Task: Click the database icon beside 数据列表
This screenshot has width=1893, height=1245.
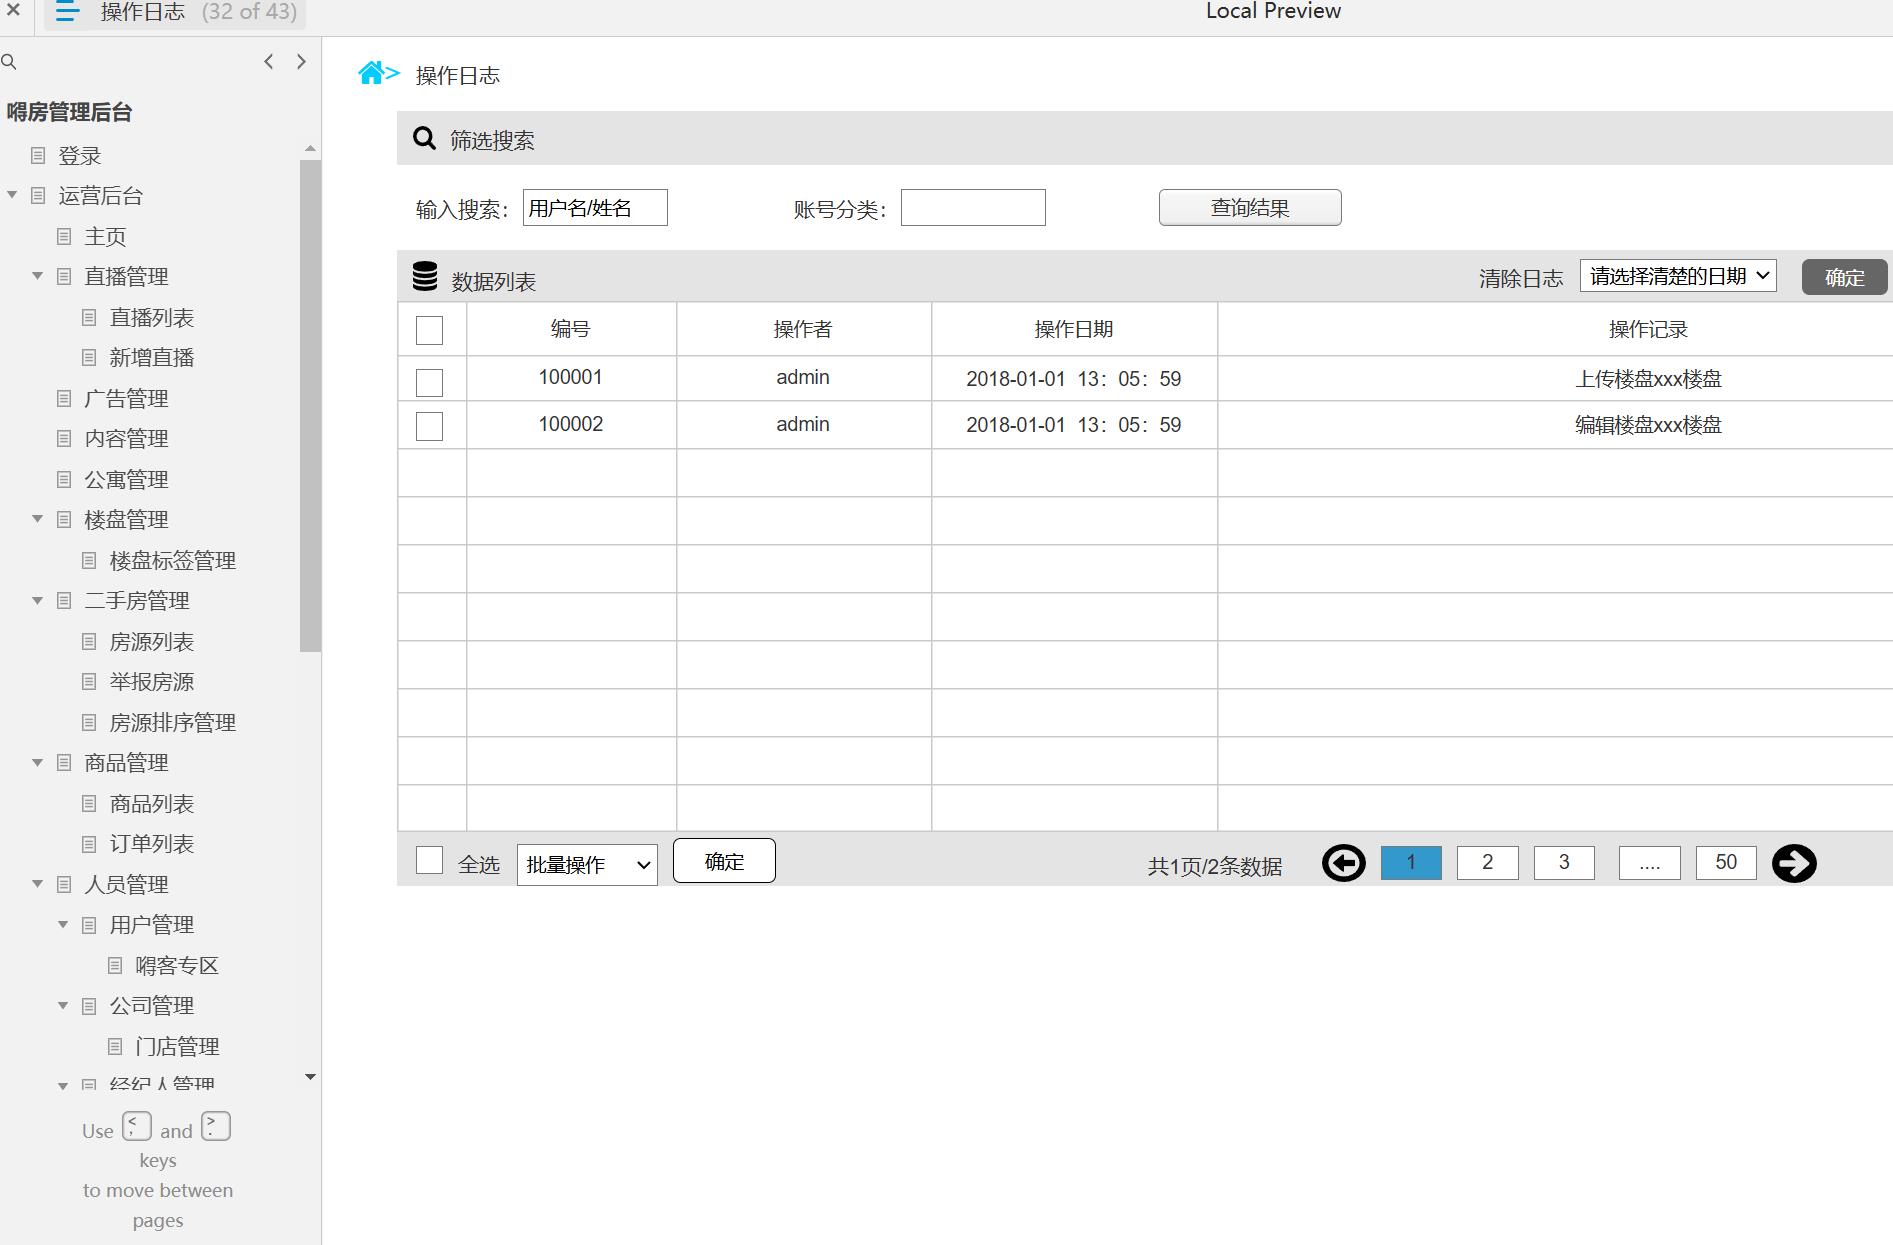Action: click(x=425, y=277)
